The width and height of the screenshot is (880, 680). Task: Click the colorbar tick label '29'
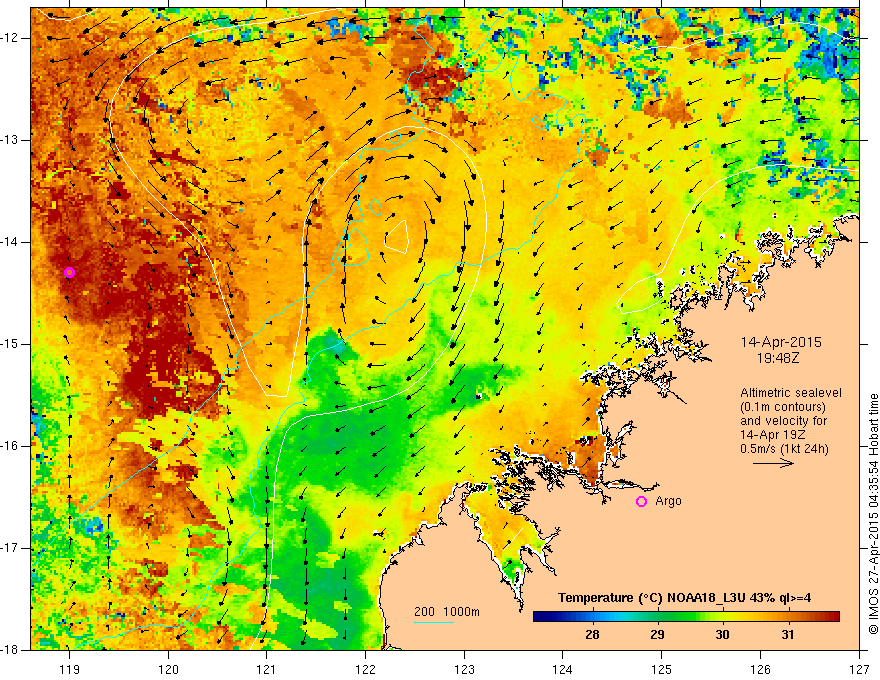point(657,635)
